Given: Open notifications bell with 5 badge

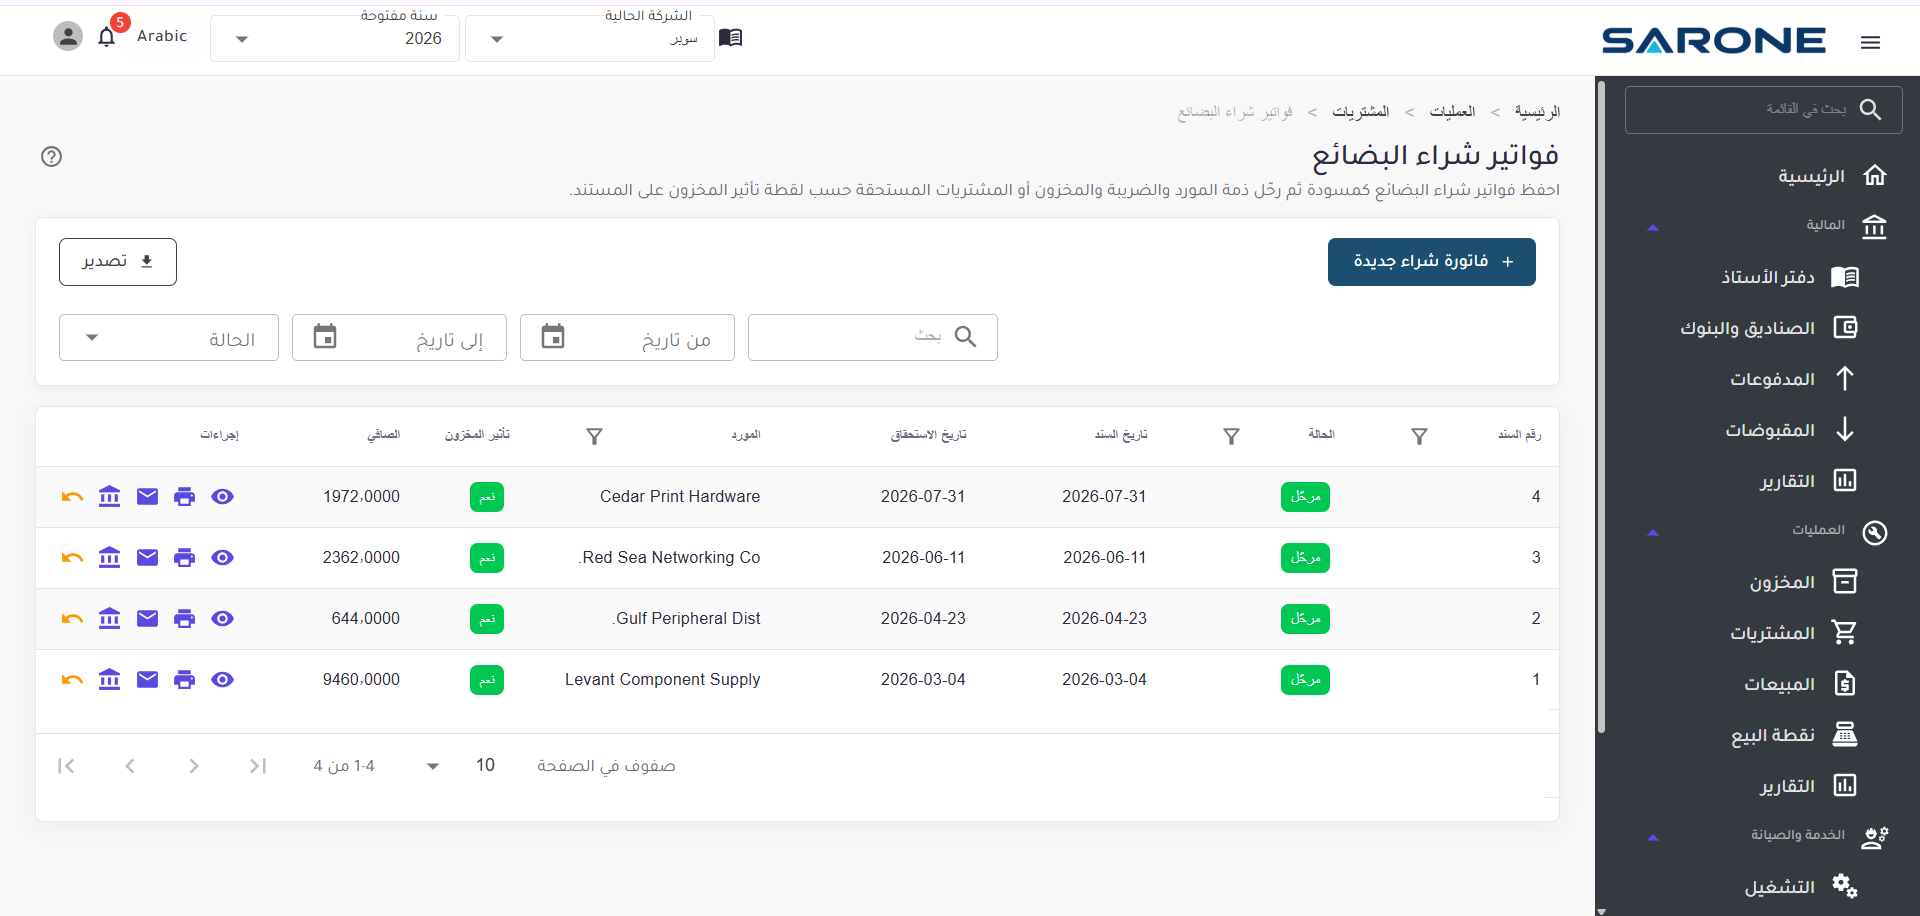Looking at the screenshot, I should [107, 37].
